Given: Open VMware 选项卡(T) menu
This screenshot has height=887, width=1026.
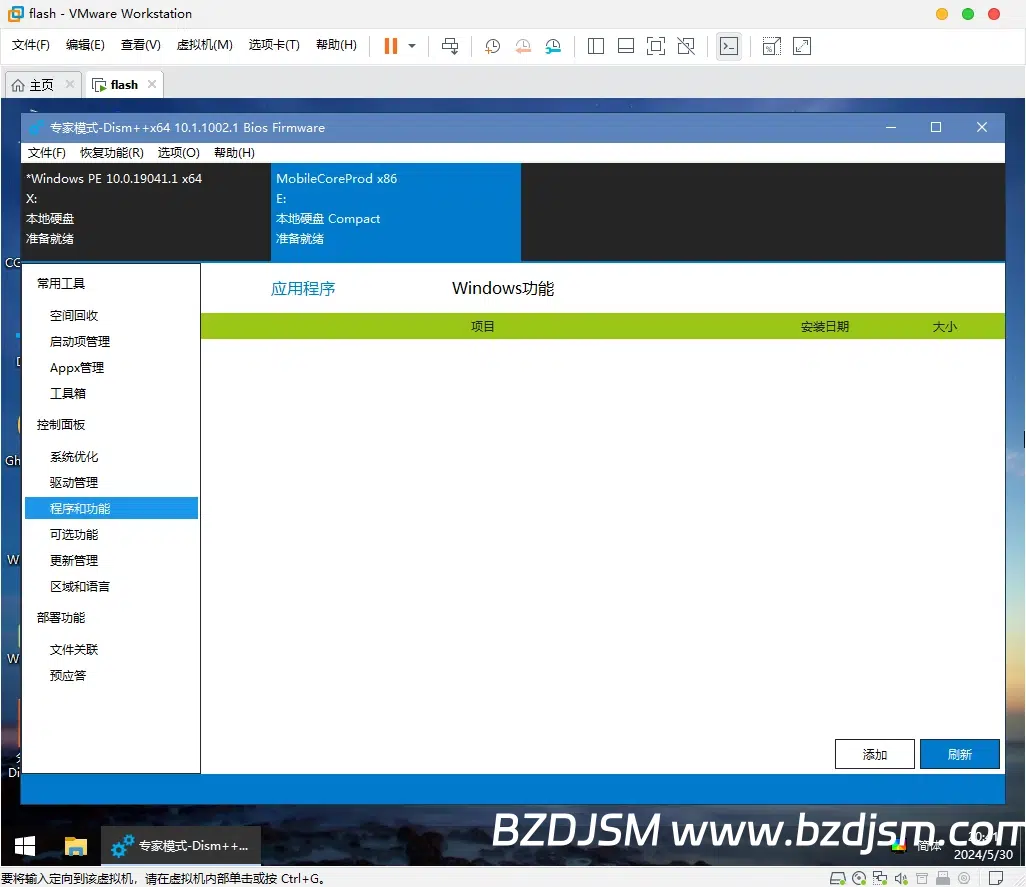Looking at the screenshot, I should (x=274, y=45).
